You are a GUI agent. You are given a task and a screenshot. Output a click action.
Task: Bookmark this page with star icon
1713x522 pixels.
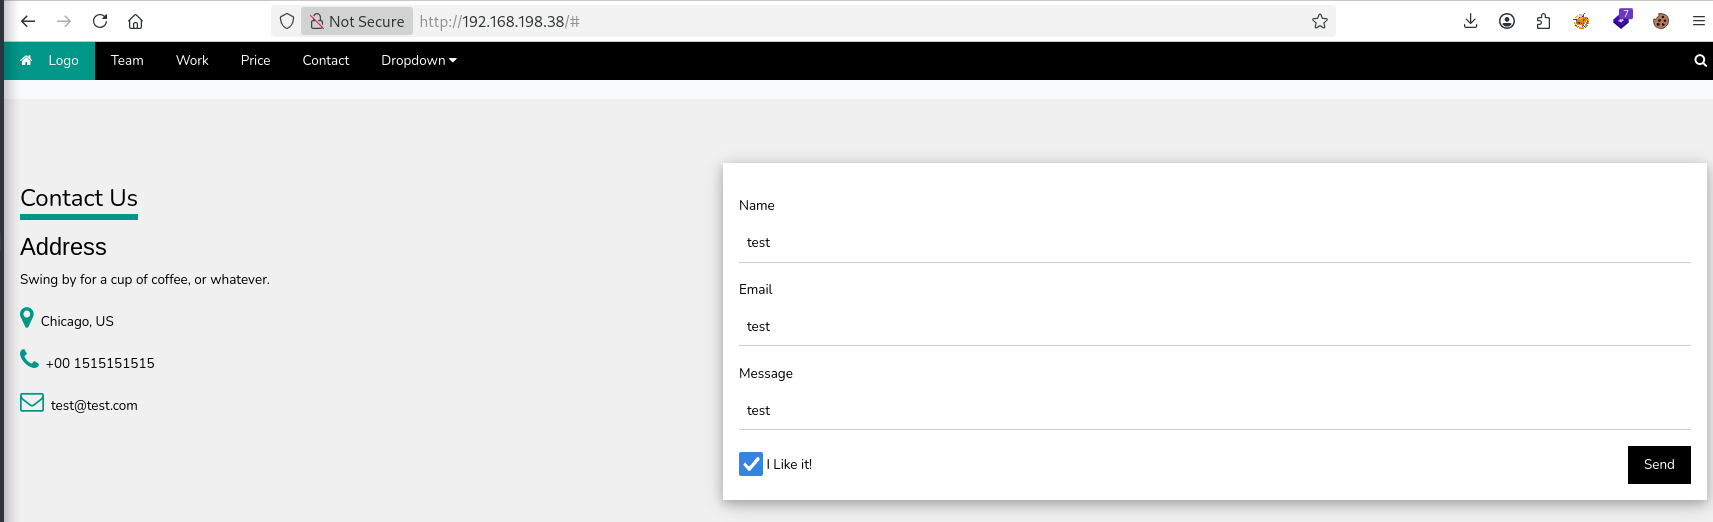[x=1320, y=21]
